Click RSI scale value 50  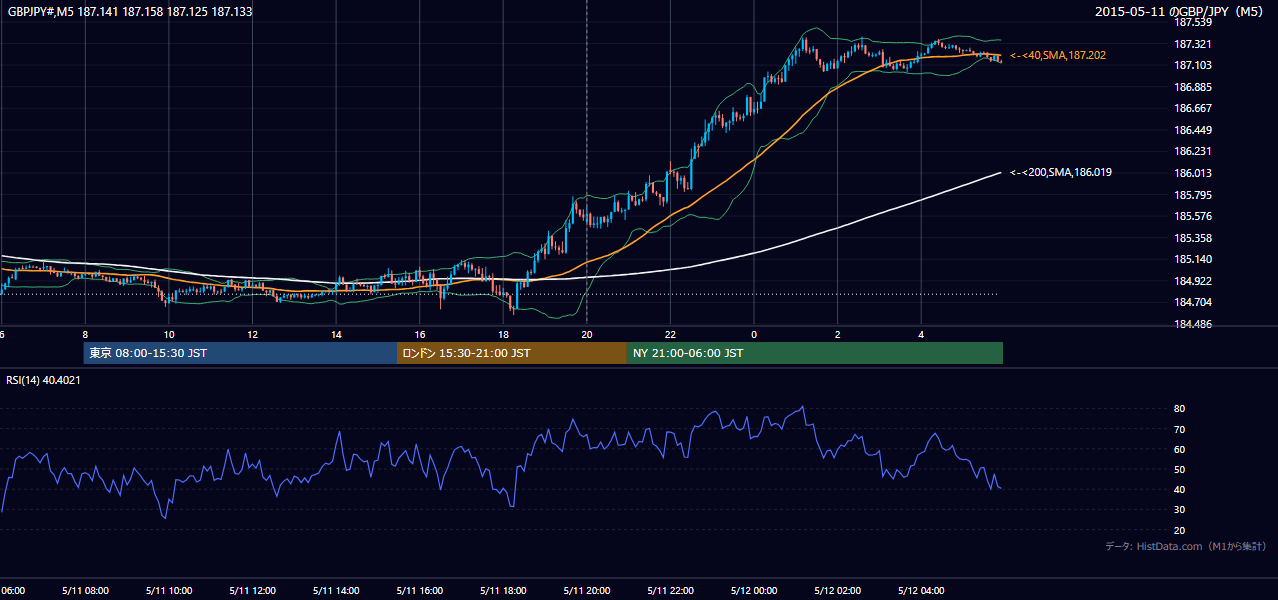pyautogui.click(x=1179, y=469)
